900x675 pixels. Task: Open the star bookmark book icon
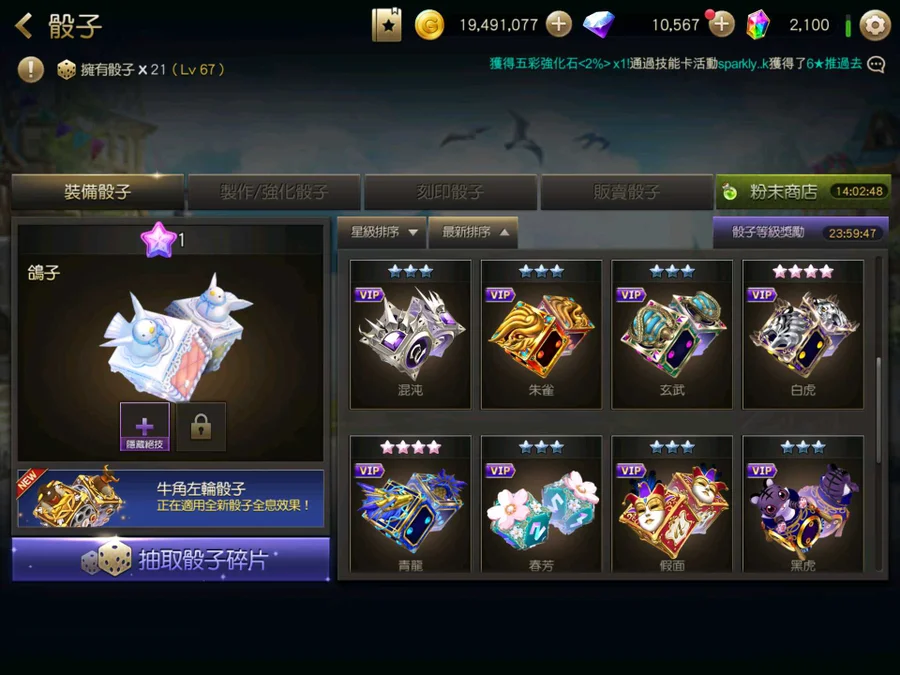pos(386,25)
